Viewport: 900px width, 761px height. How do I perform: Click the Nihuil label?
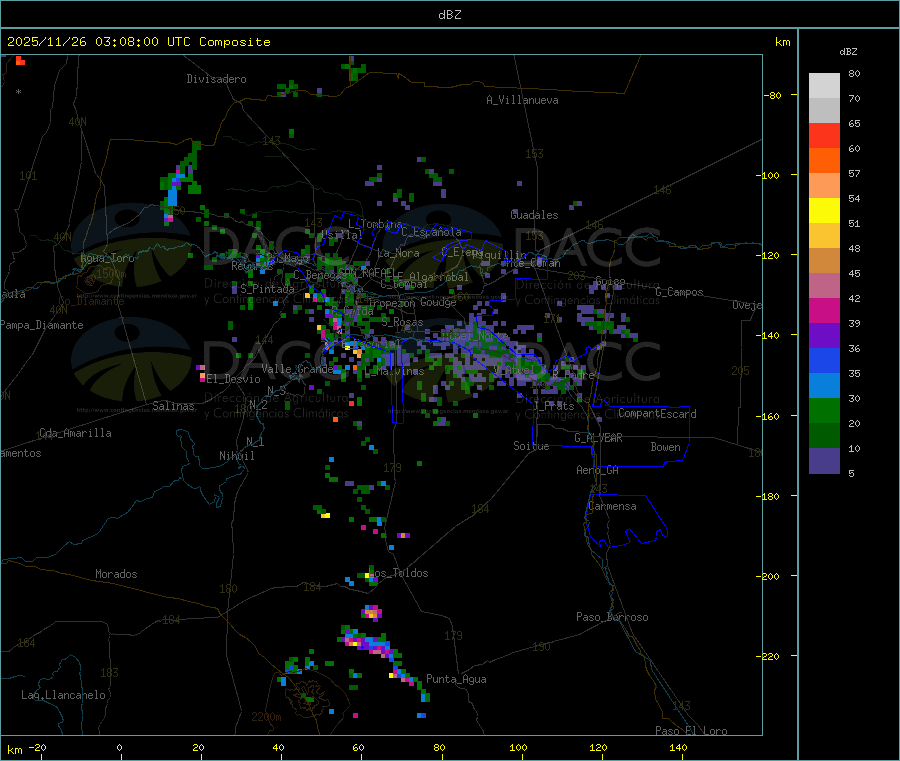click(x=237, y=456)
